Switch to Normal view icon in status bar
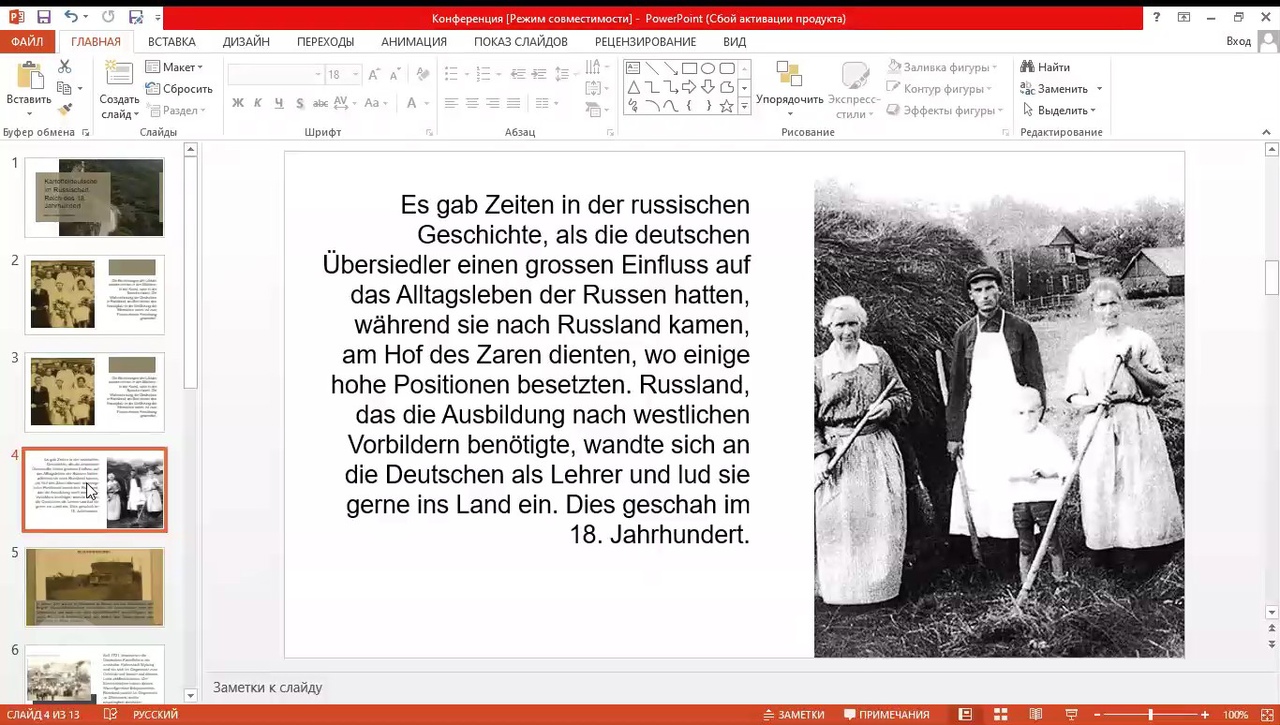Image resolution: width=1280 pixels, height=725 pixels. tap(965, 715)
